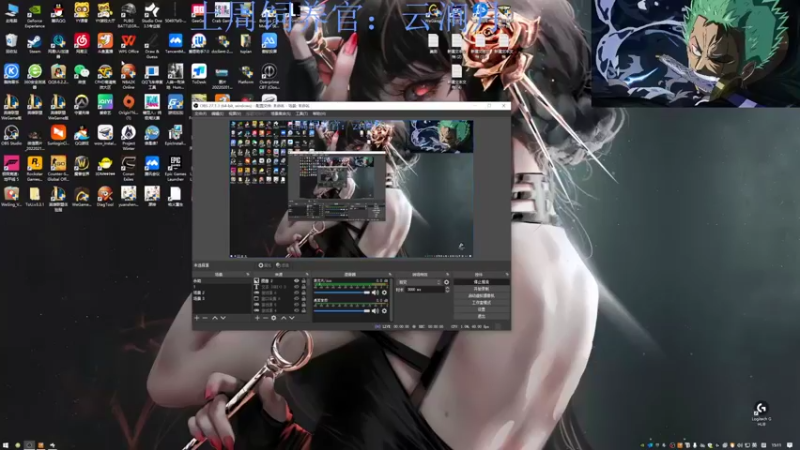Open Logitech G HUB desktop icon
The height and width of the screenshot is (450, 800).
pos(761,413)
